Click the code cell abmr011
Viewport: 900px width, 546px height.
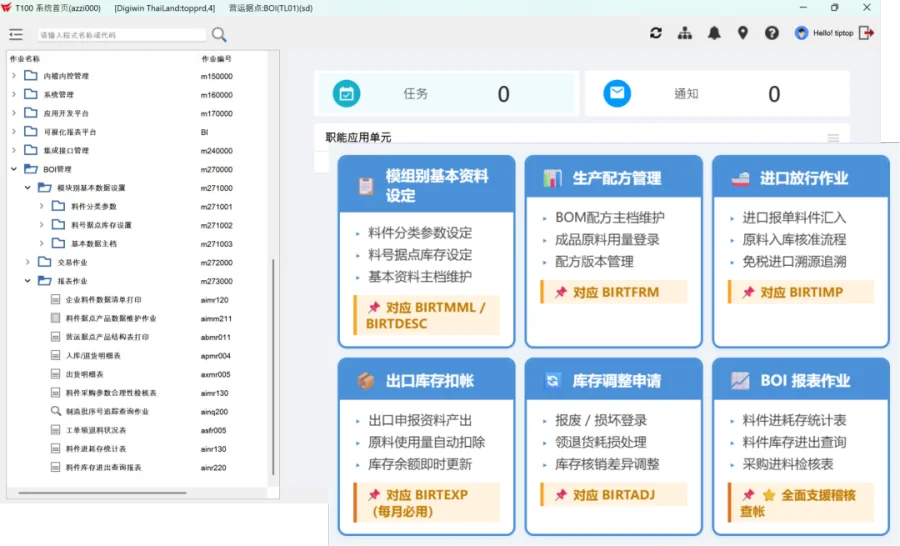[x=215, y=337]
